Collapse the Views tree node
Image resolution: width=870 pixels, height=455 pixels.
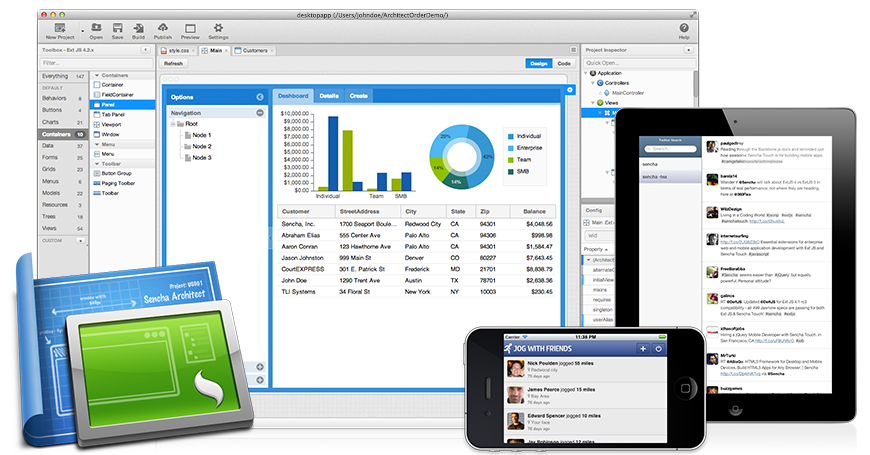tap(593, 103)
